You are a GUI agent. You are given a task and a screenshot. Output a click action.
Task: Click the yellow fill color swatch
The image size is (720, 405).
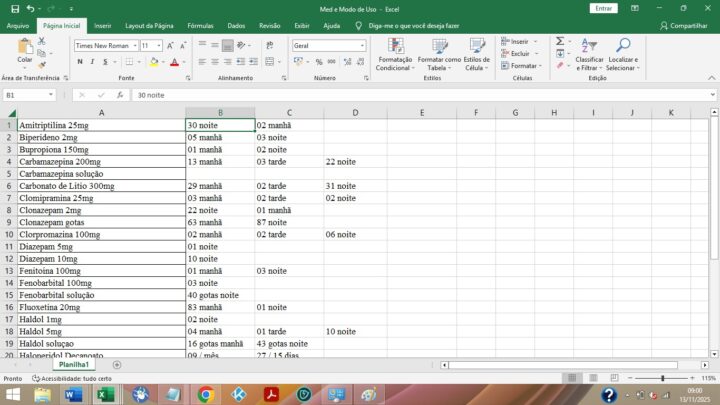point(154,62)
